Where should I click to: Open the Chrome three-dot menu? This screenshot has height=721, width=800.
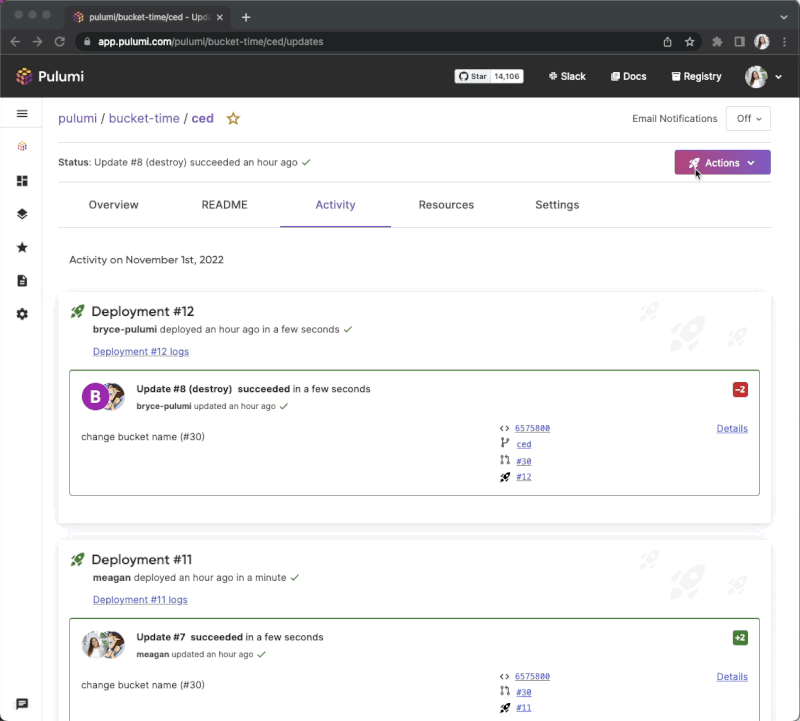coord(785,42)
